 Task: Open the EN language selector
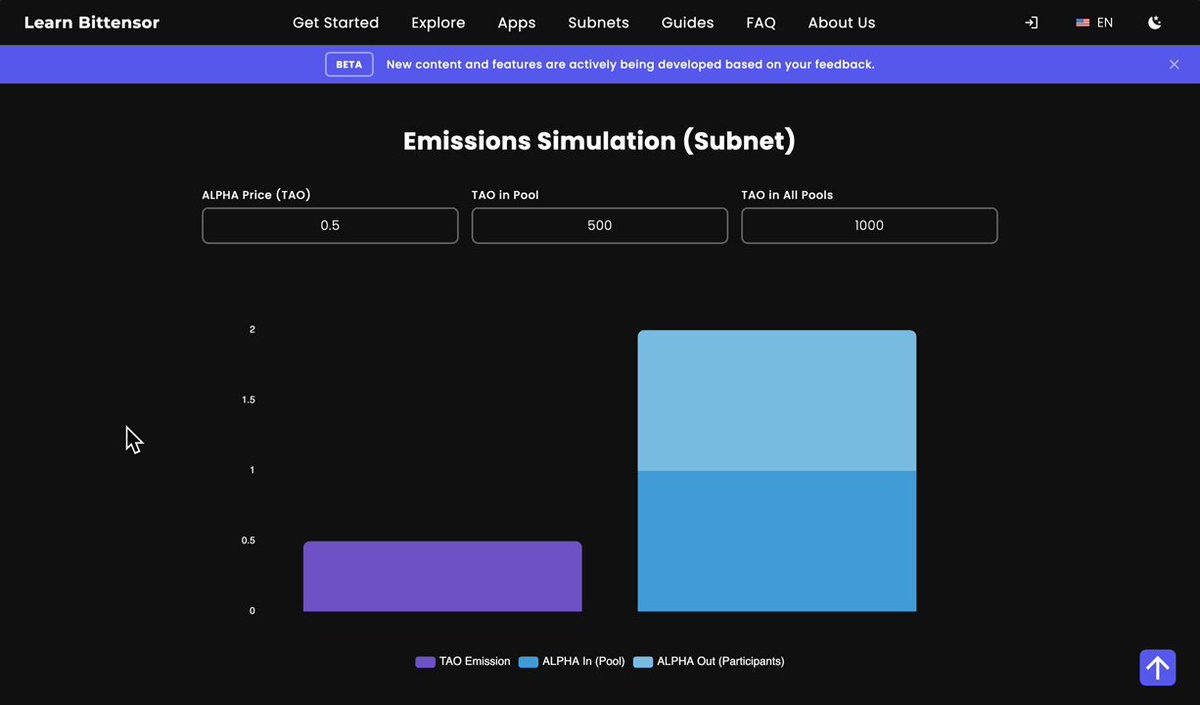tap(1094, 22)
